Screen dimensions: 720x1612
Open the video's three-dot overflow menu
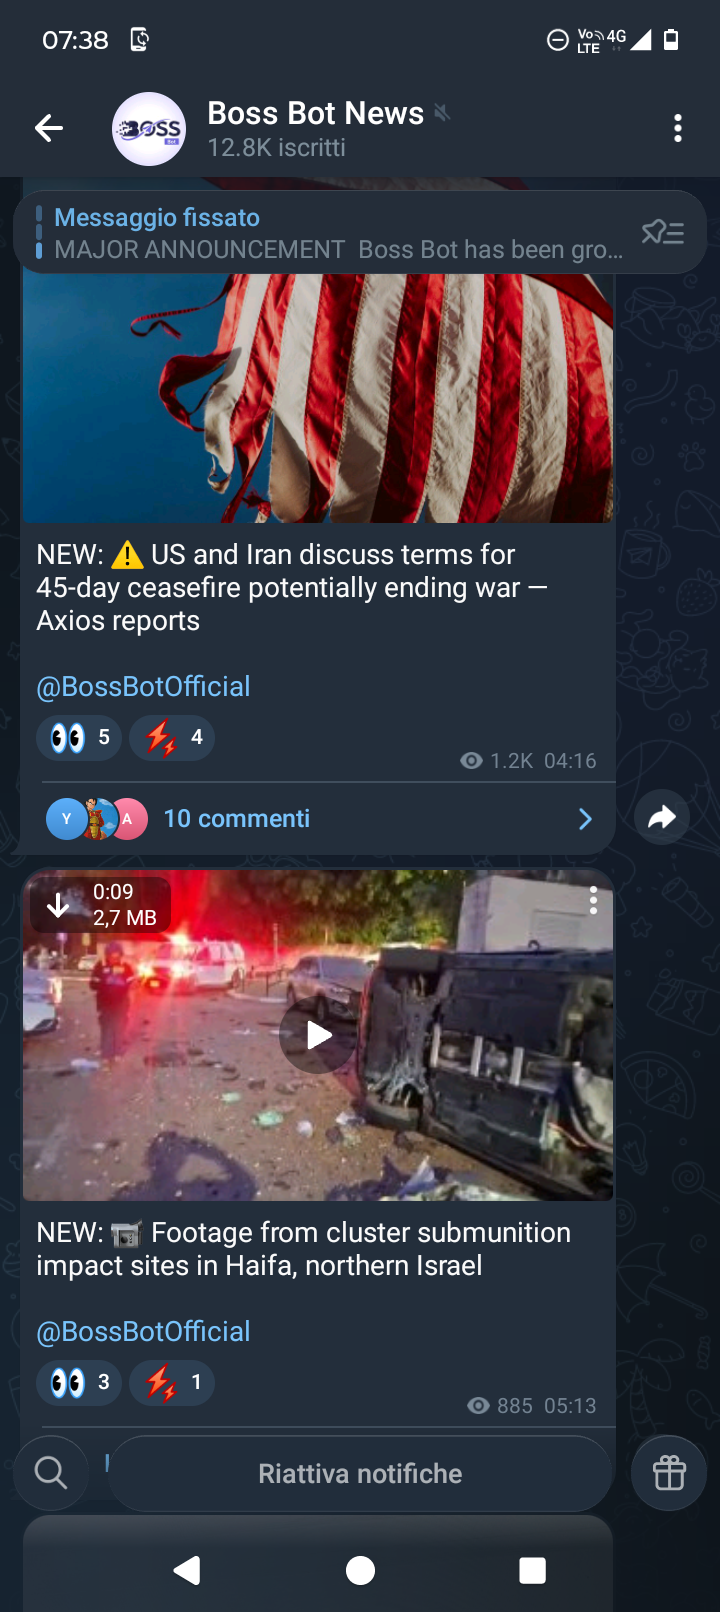(x=593, y=900)
